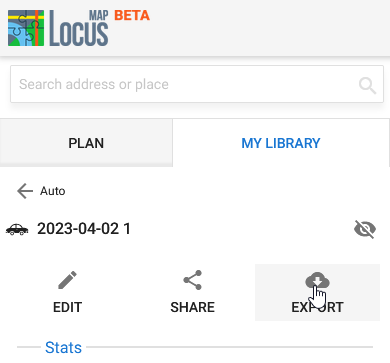This screenshot has width=390, height=363.
Task: Return to the Auto folder label
Action: point(53,191)
